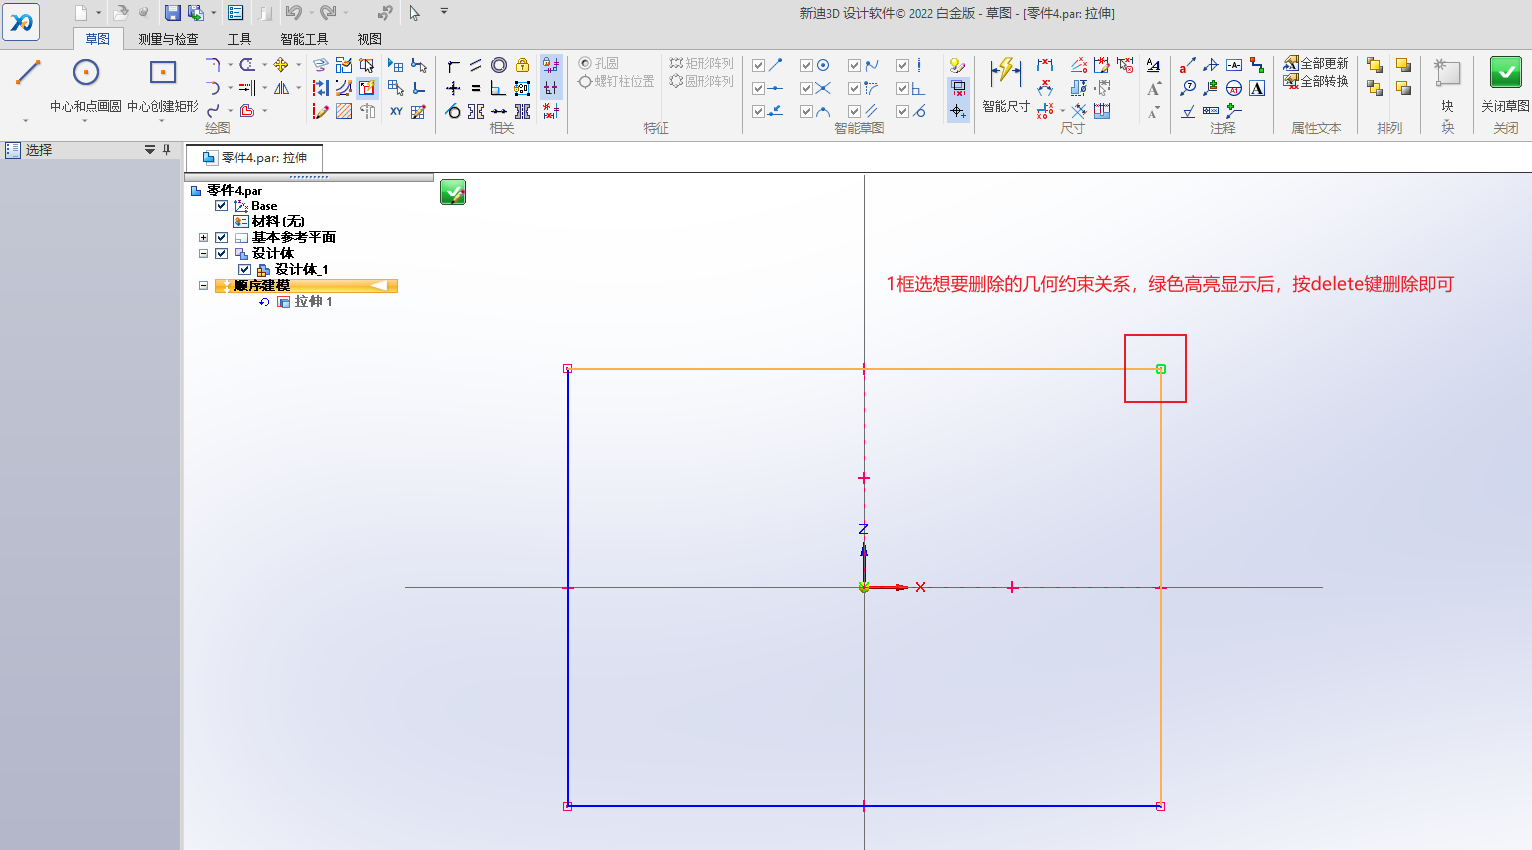Click the Save floppy disk icon

click(x=173, y=13)
